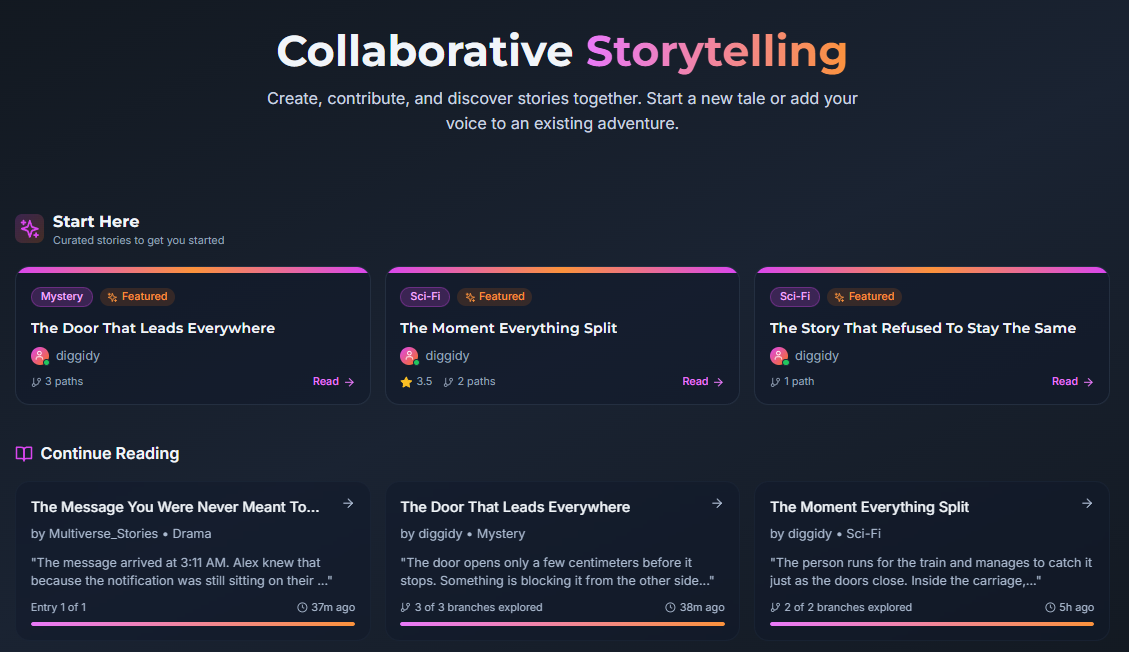Open Read on The Door That Leads Everywhere
1129x652 pixels.
[332, 381]
